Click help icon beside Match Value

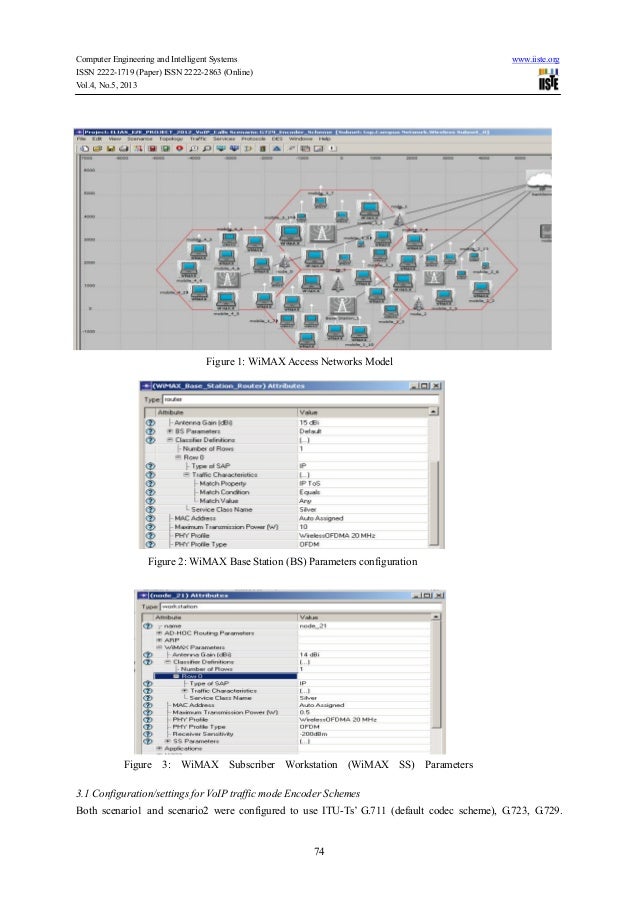point(150,501)
